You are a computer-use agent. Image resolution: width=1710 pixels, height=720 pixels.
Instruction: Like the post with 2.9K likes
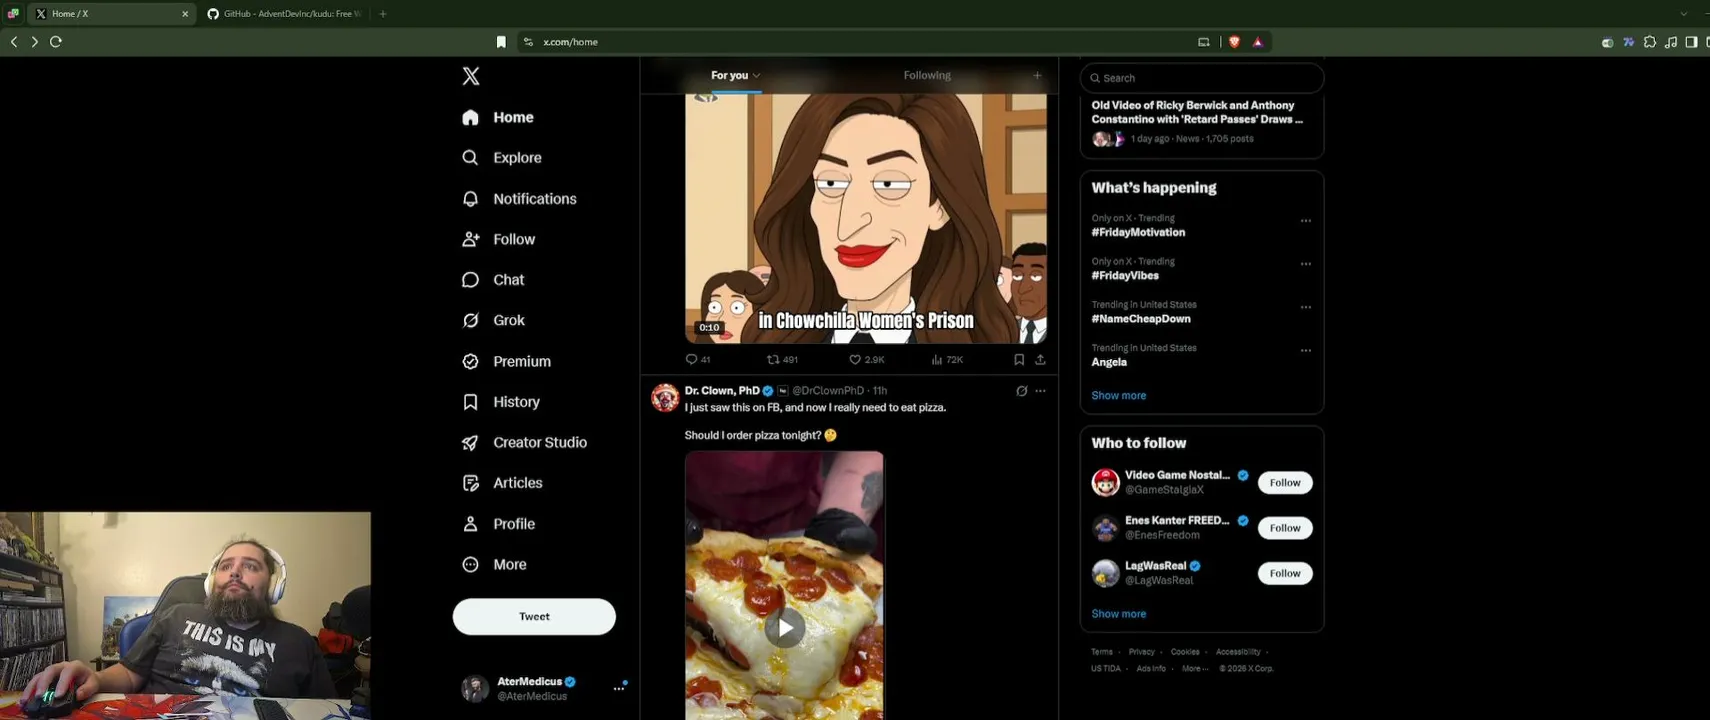coord(867,359)
